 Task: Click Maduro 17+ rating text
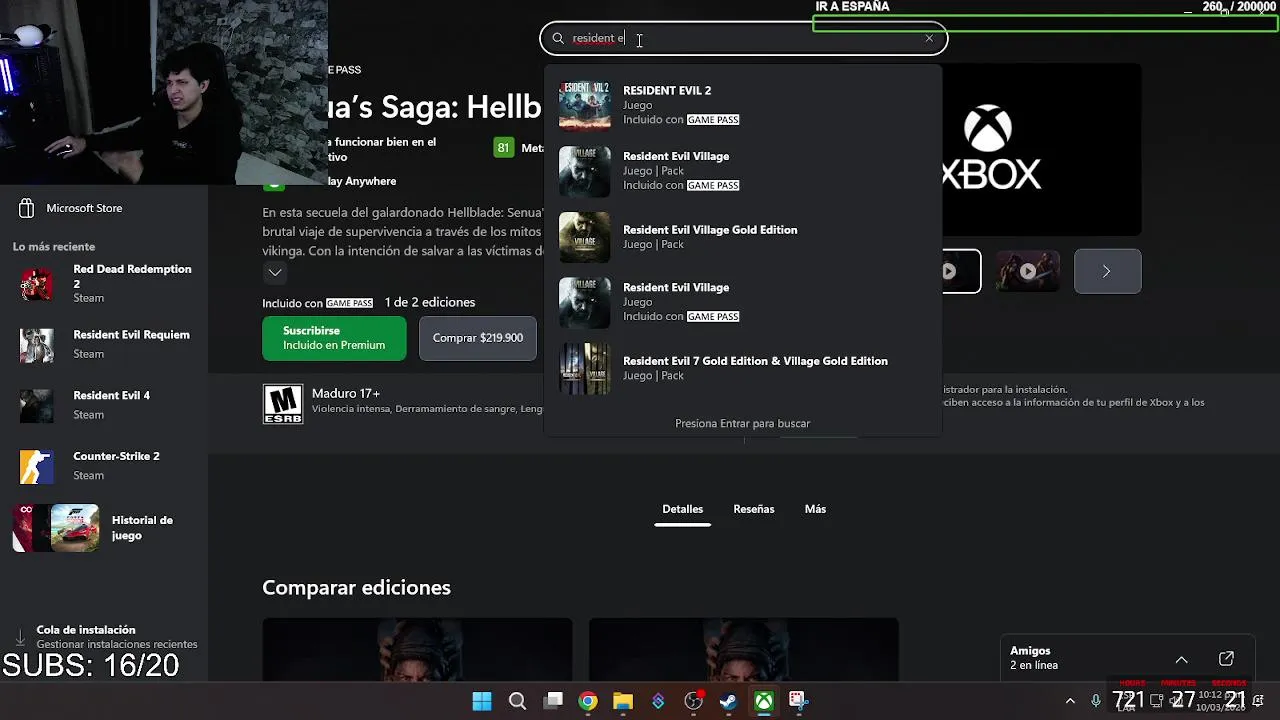(345, 393)
